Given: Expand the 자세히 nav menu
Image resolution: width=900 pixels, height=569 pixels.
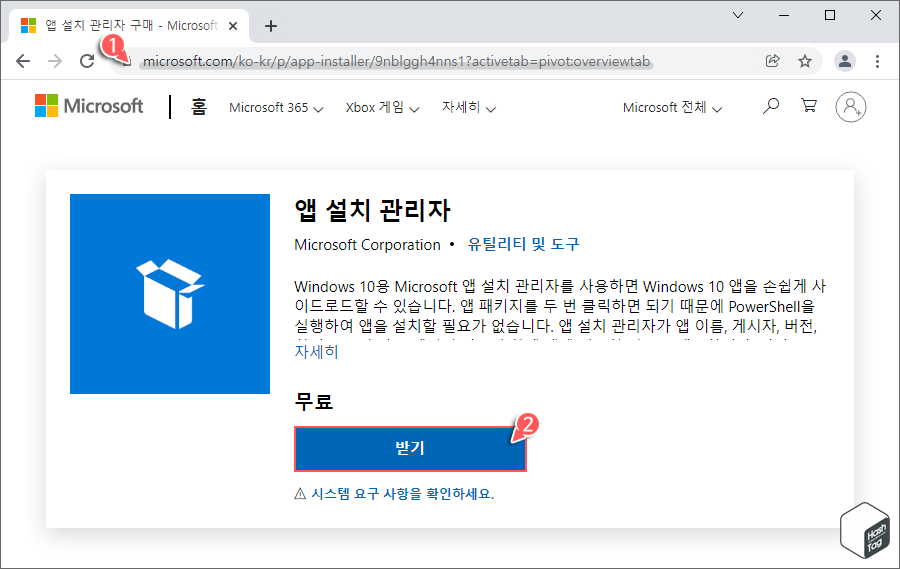Looking at the screenshot, I should click(468, 107).
